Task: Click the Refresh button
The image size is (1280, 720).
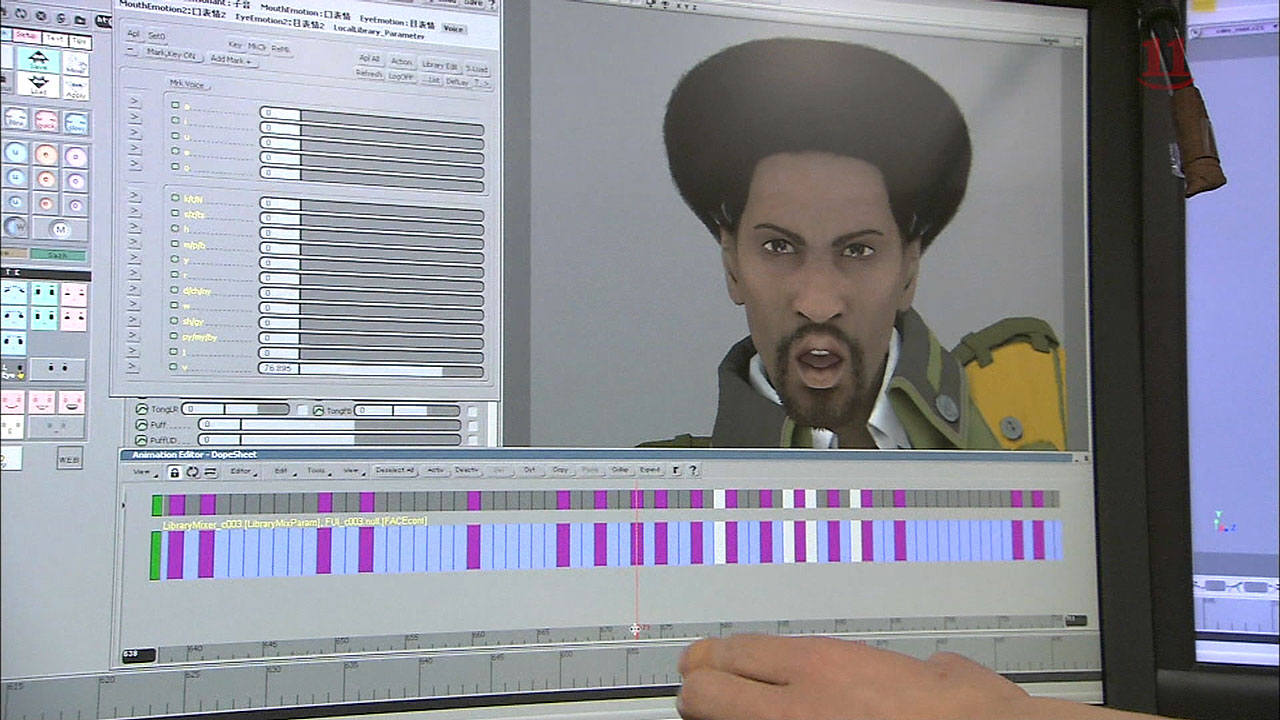Action: [369, 74]
